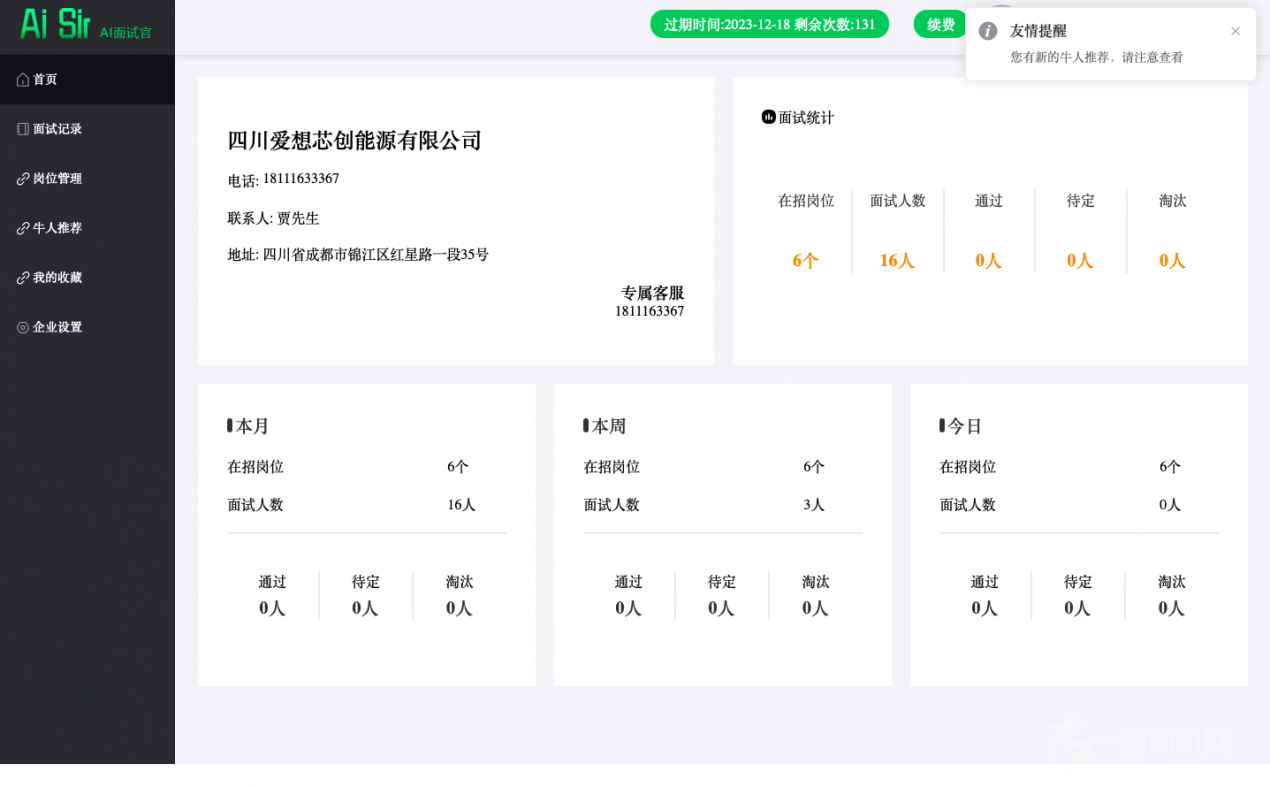Screen dimensions: 1270x787
Task: Click the orange 6个 under 在招岗位
Action: [805, 261]
